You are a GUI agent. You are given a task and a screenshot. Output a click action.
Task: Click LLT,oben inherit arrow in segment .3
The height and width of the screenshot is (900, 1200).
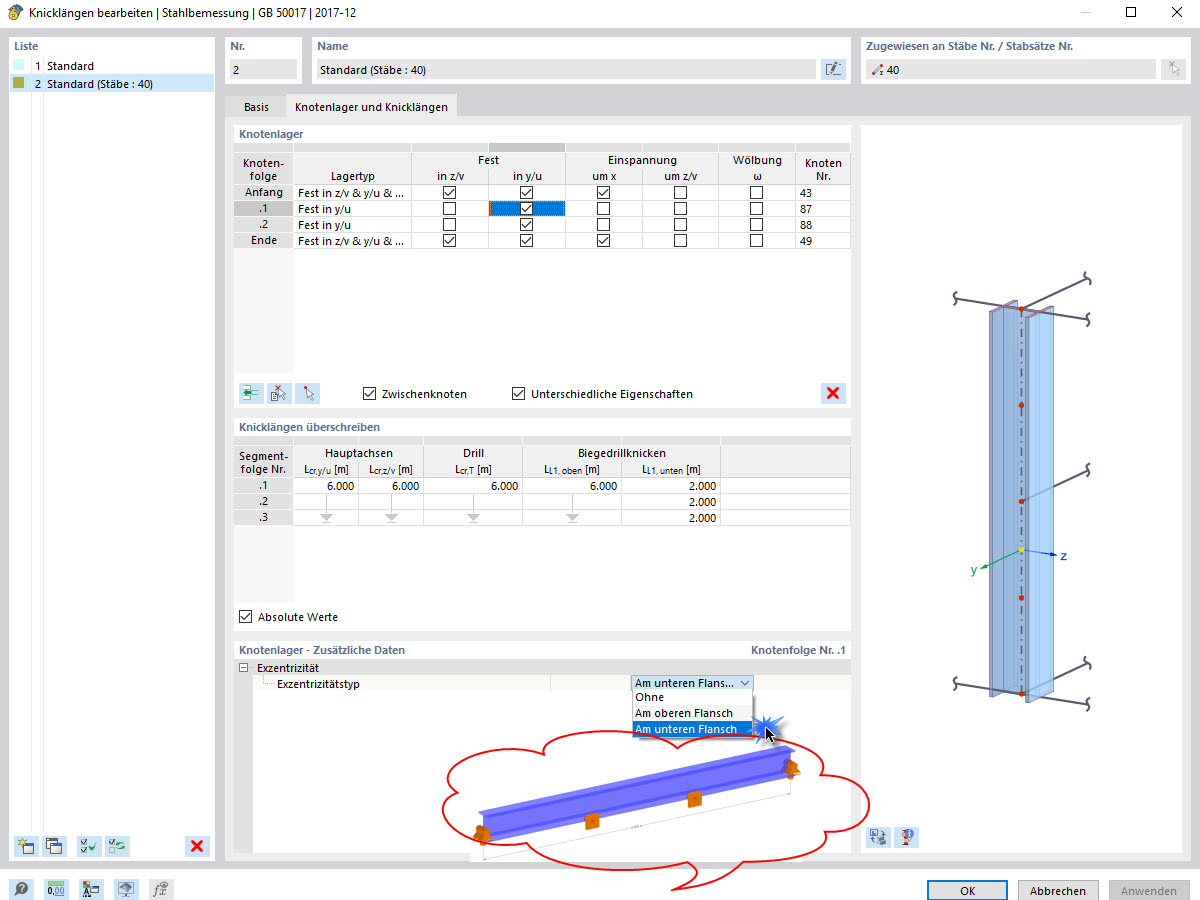point(572,518)
